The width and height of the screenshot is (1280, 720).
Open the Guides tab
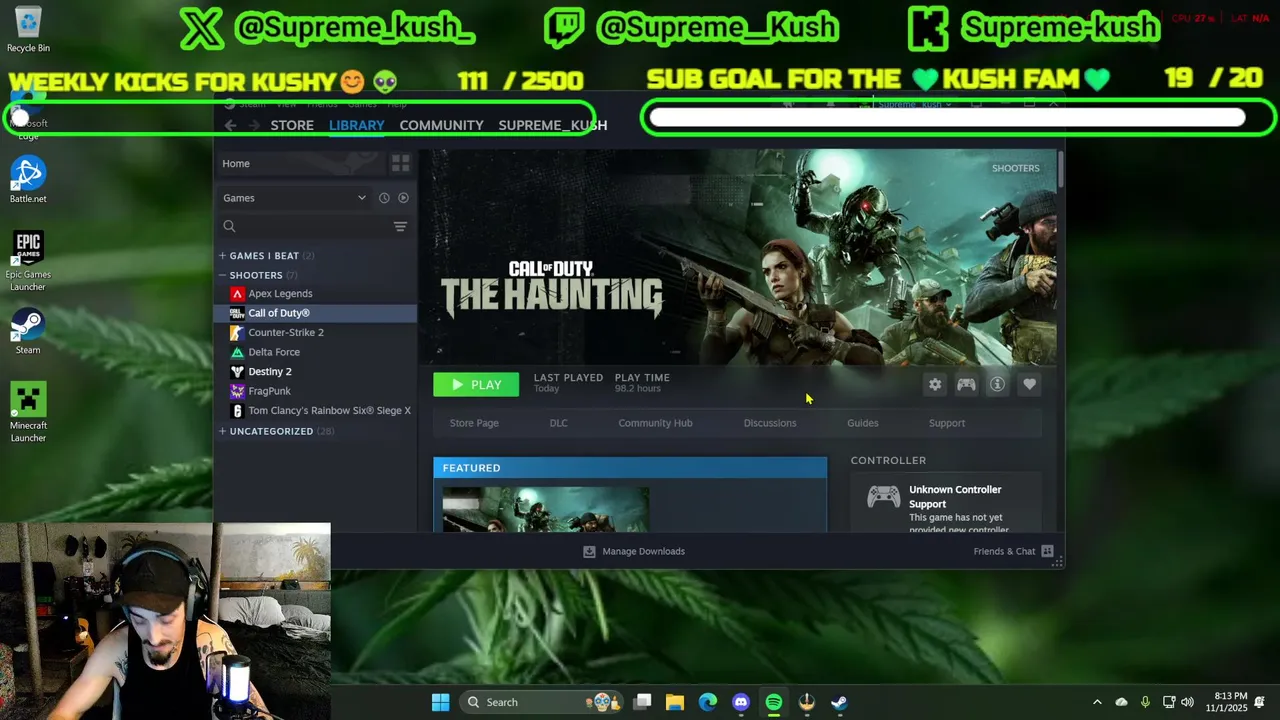862,423
